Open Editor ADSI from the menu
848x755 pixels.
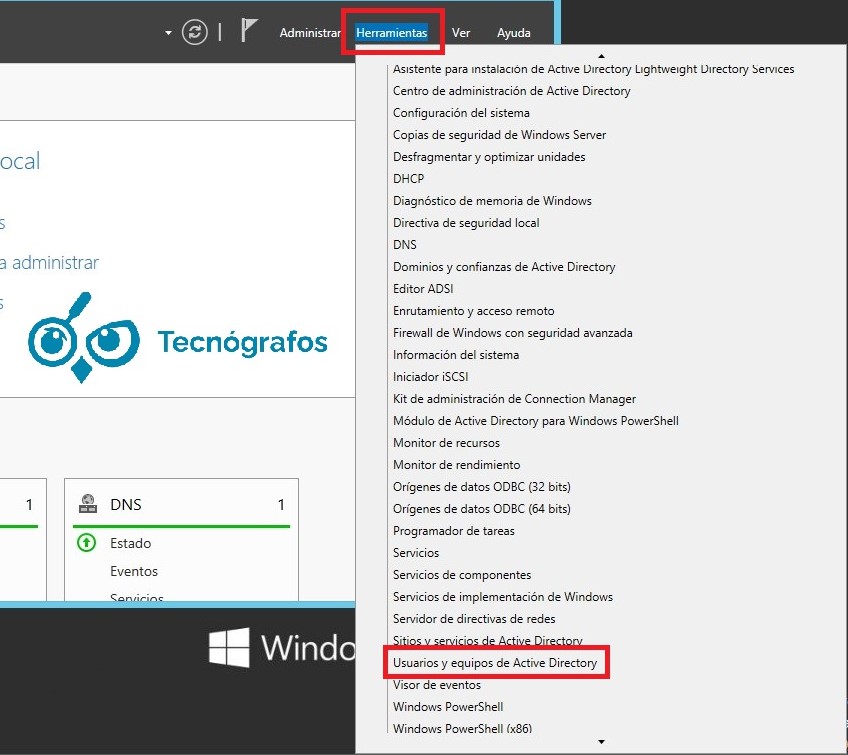pyautogui.click(x=423, y=289)
